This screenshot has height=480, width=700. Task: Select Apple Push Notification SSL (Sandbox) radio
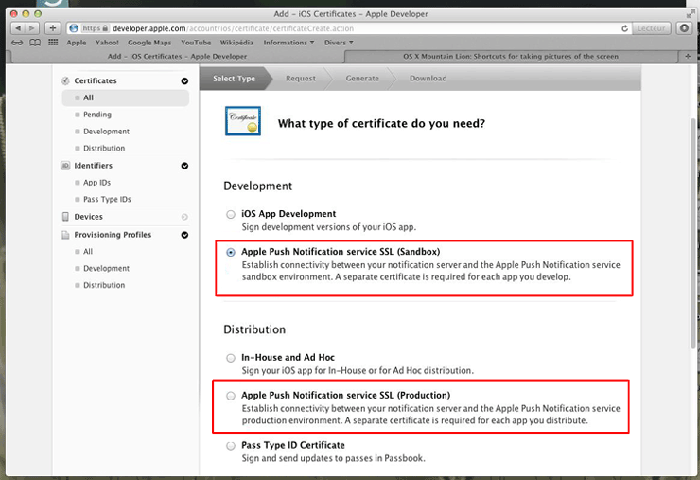tap(230, 252)
